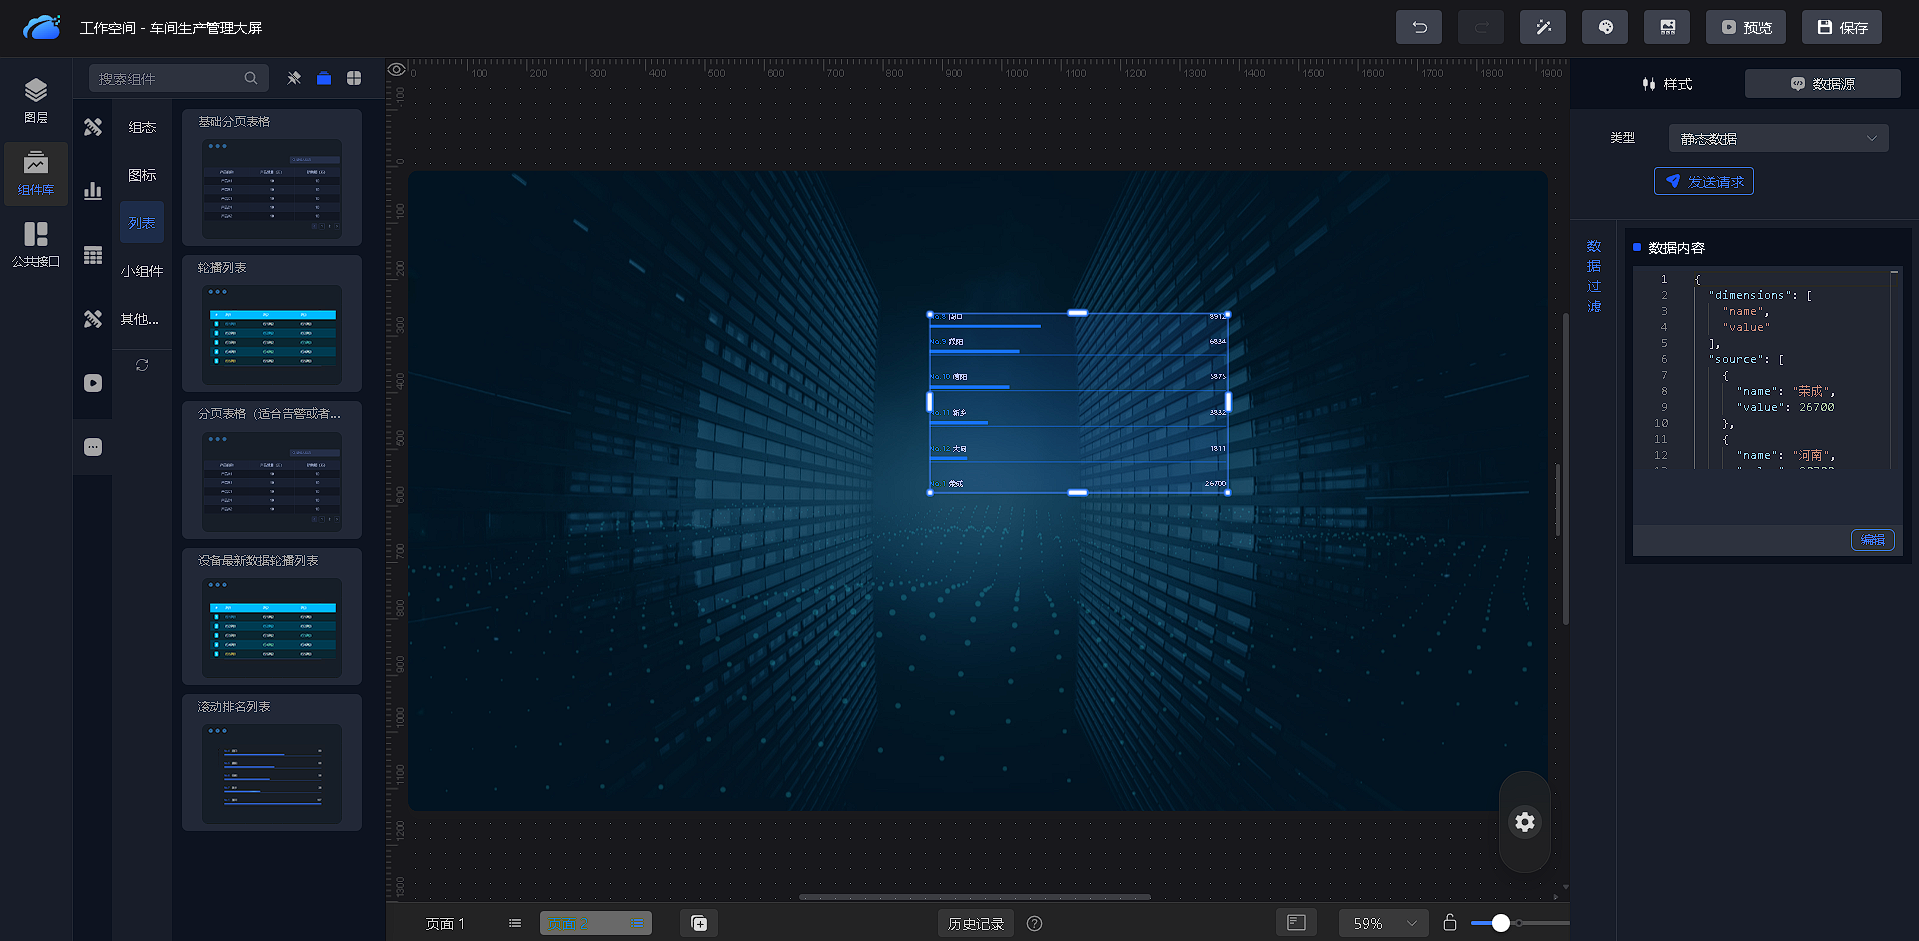This screenshot has width=1919, height=941.
Task: Click the 发送请求 button
Action: pos(1703,181)
